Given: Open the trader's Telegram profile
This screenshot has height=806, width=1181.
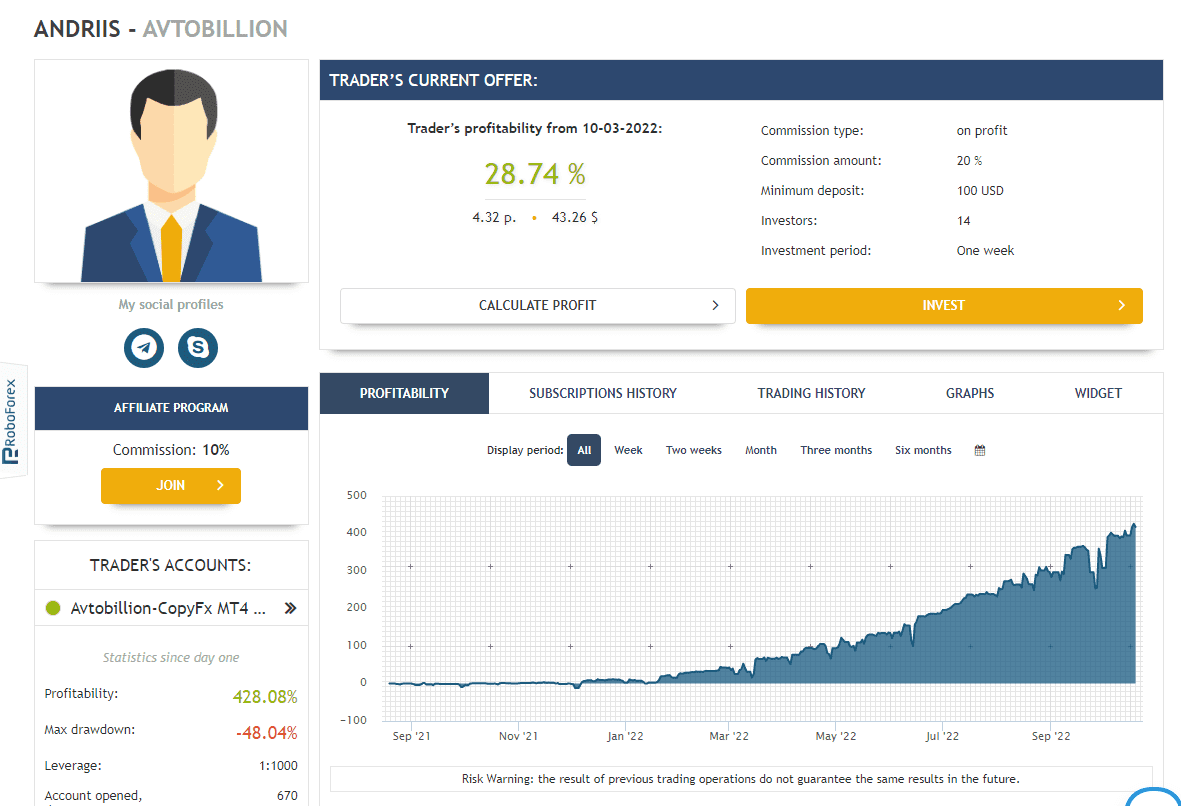Looking at the screenshot, I should (144, 347).
